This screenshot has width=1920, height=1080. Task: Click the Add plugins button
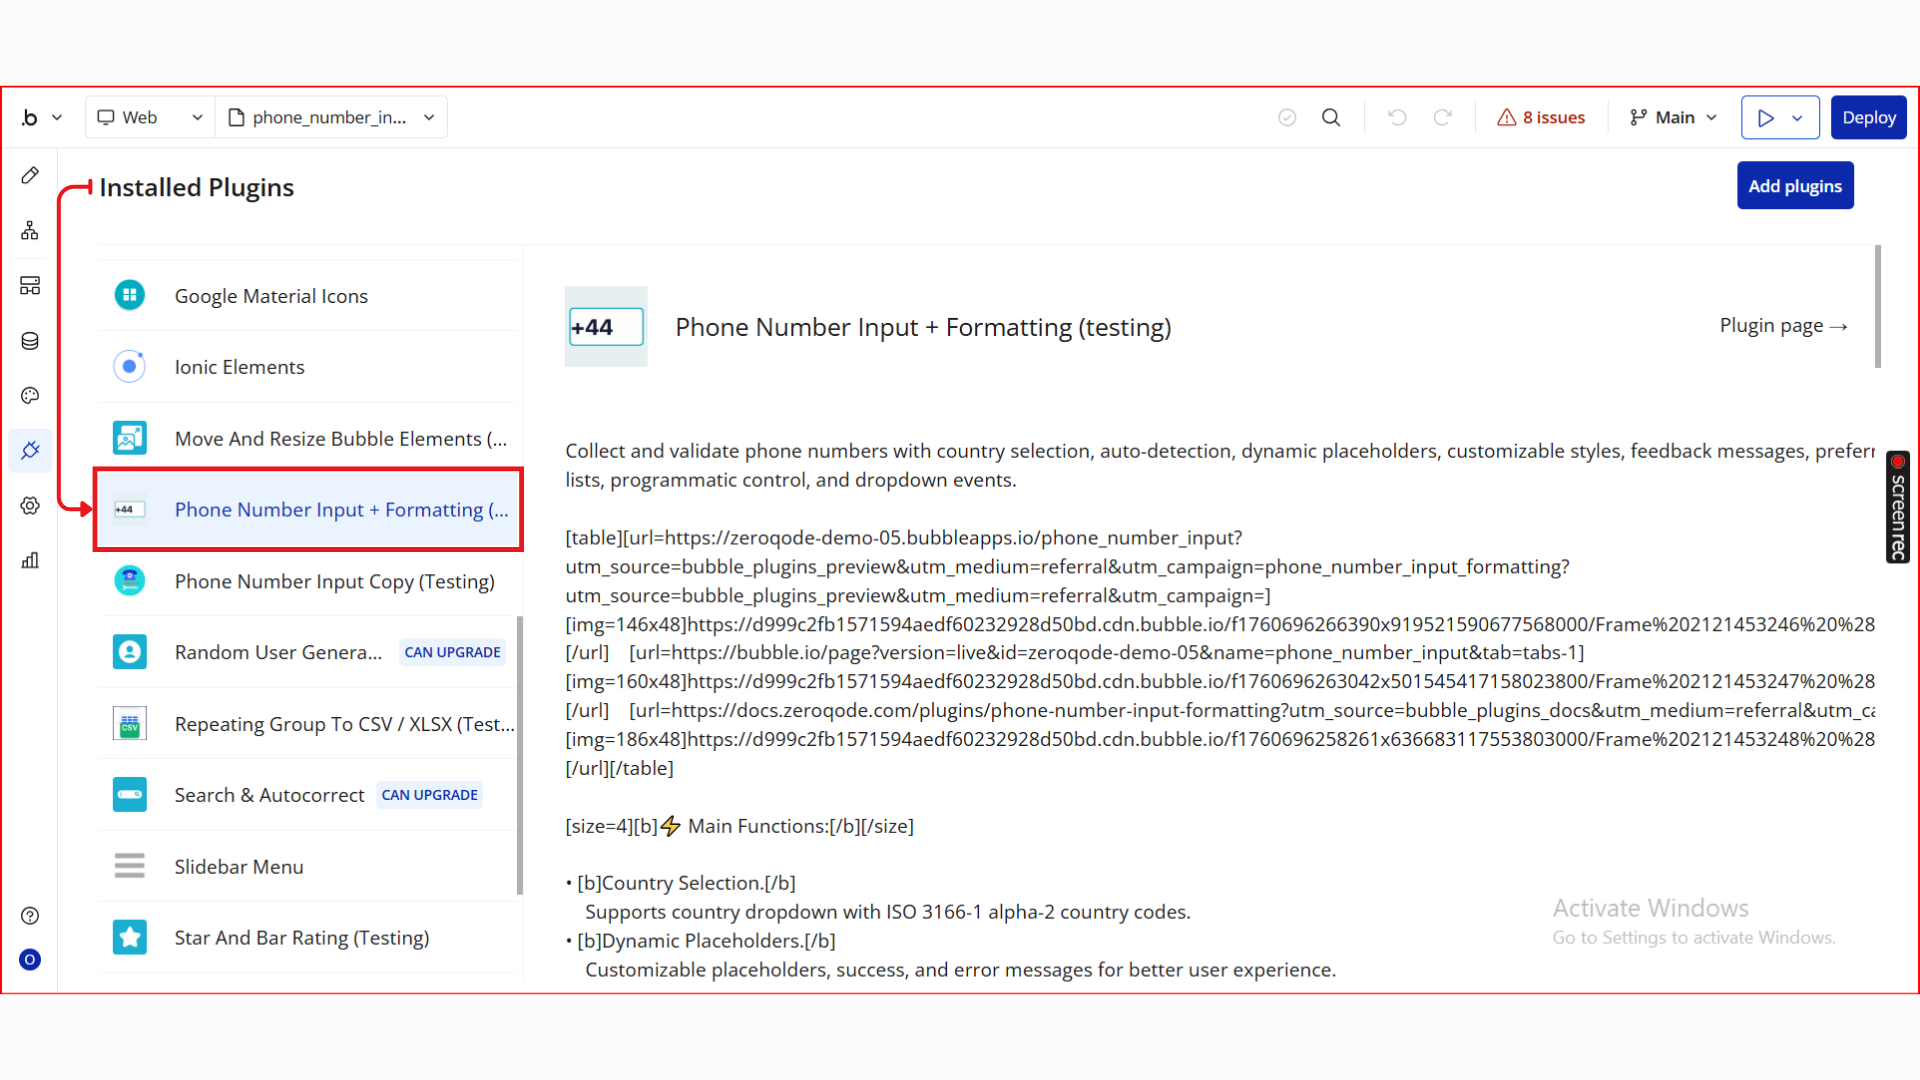pyautogui.click(x=1794, y=186)
